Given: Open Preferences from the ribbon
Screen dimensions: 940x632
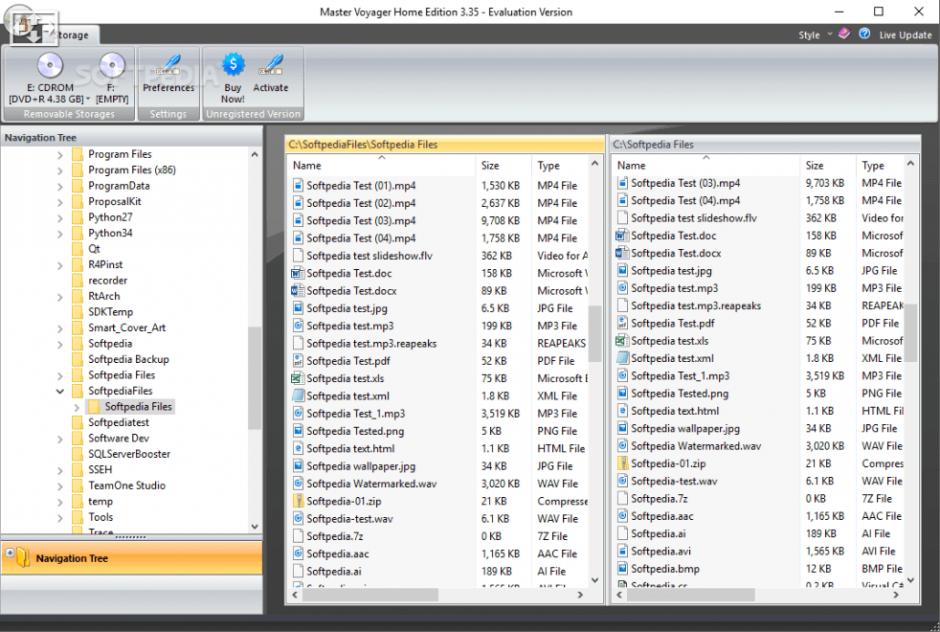Looking at the screenshot, I should tap(168, 73).
